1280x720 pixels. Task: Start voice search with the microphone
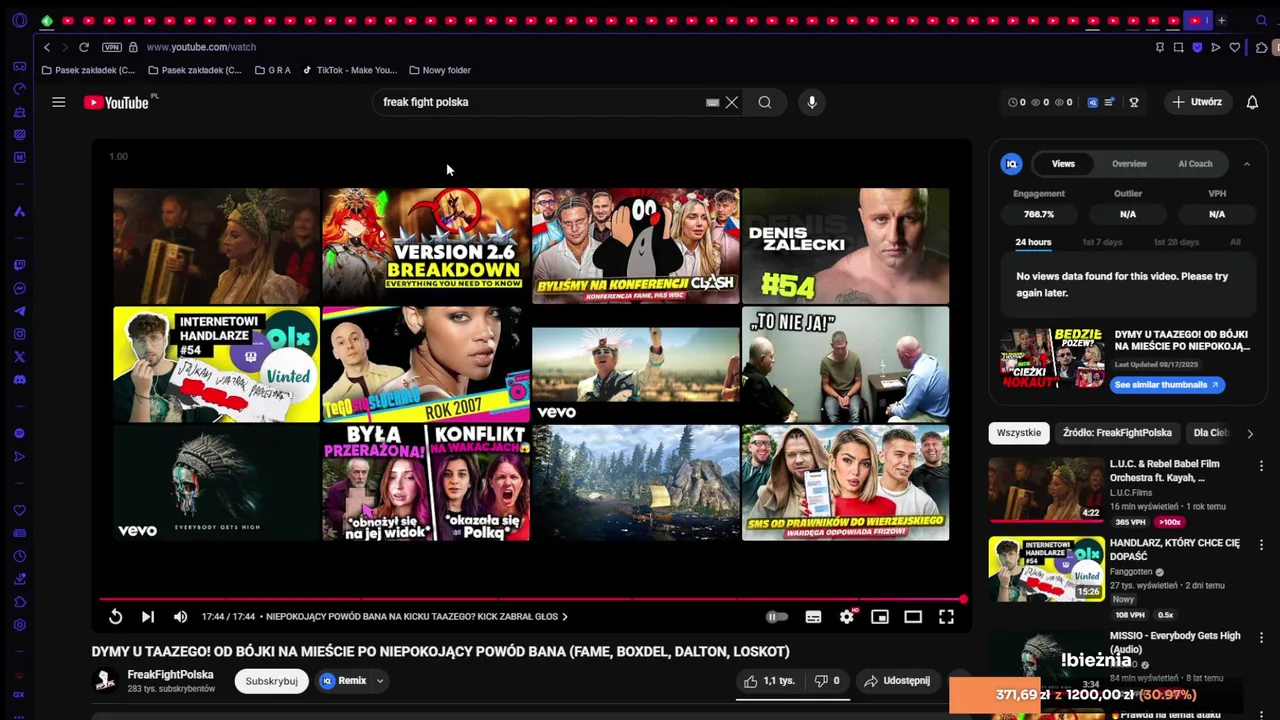tap(812, 102)
